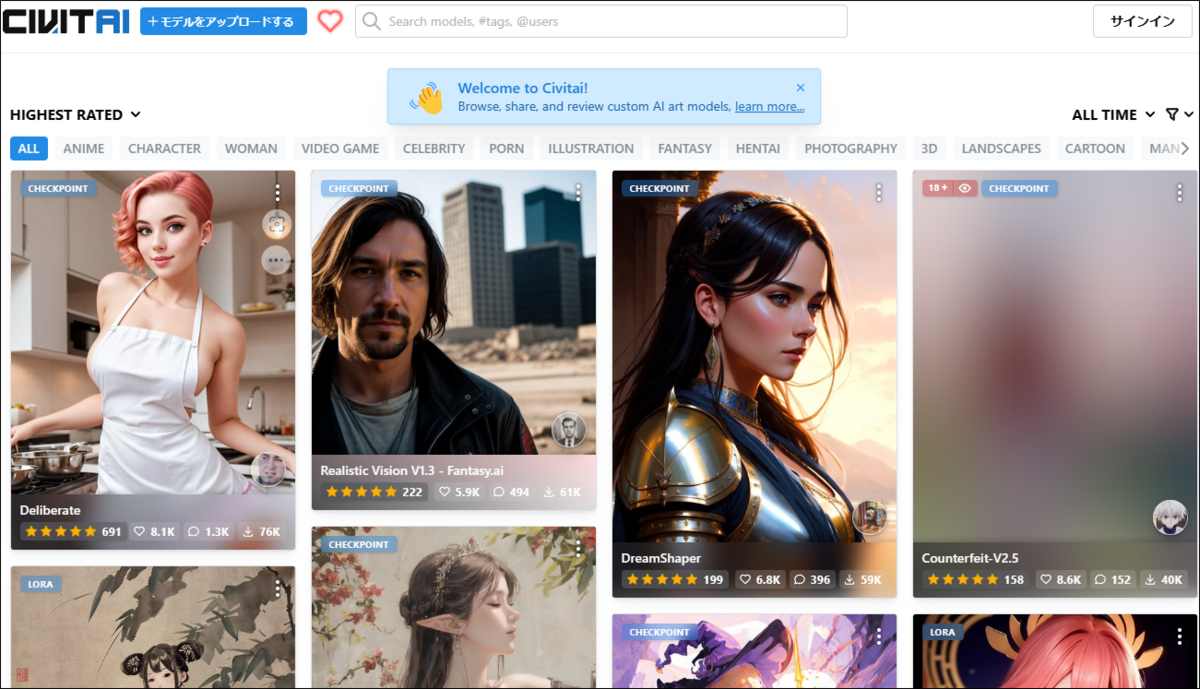Screen dimensions: 1200x689
Task: Open three-dot menu on Counterfeit-V2.5 card
Action: [x=1179, y=192]
